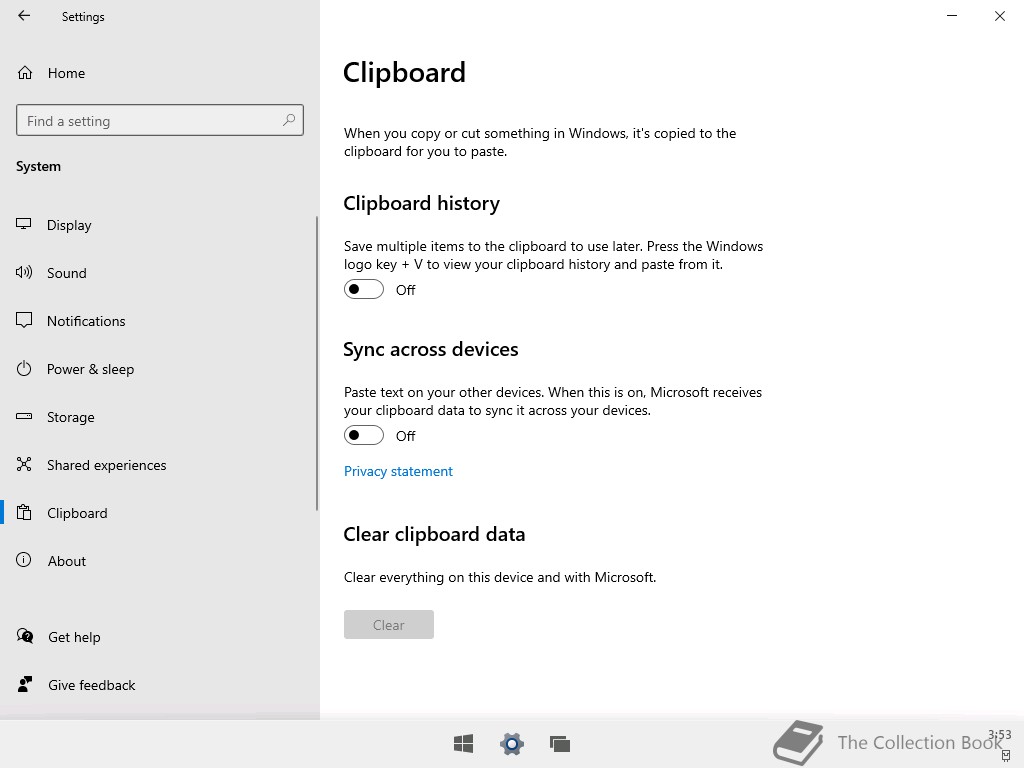Click the back arrow in Settings header
Image resolution: width=1024 pixels, height=768 pixels.
coord(24,16)
